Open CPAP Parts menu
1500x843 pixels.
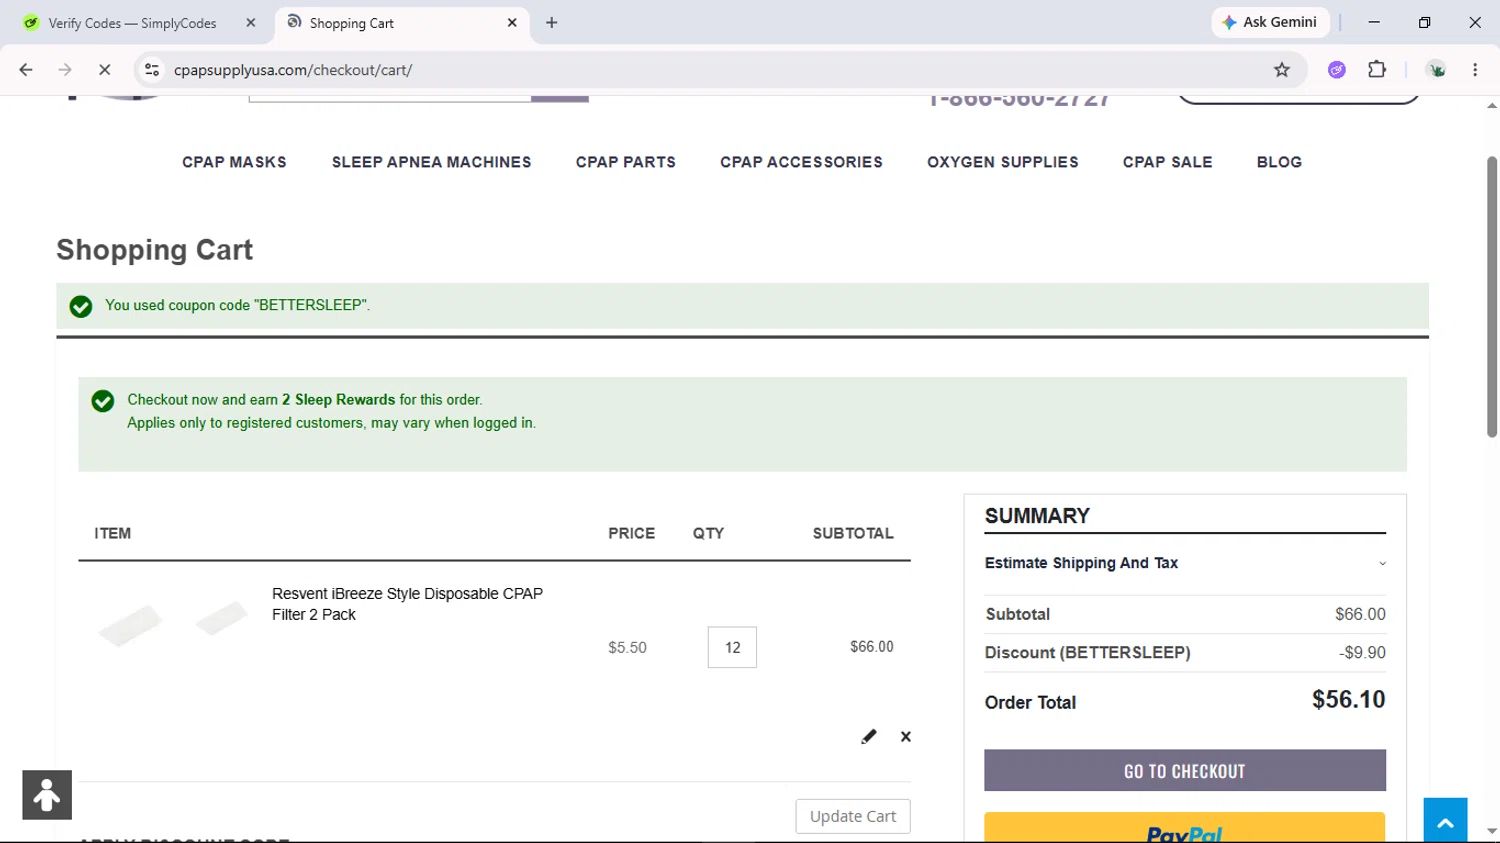[626, 162]
